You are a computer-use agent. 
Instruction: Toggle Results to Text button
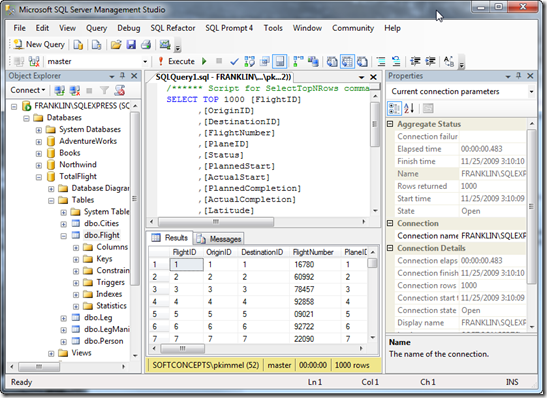[x=332, y=62]
